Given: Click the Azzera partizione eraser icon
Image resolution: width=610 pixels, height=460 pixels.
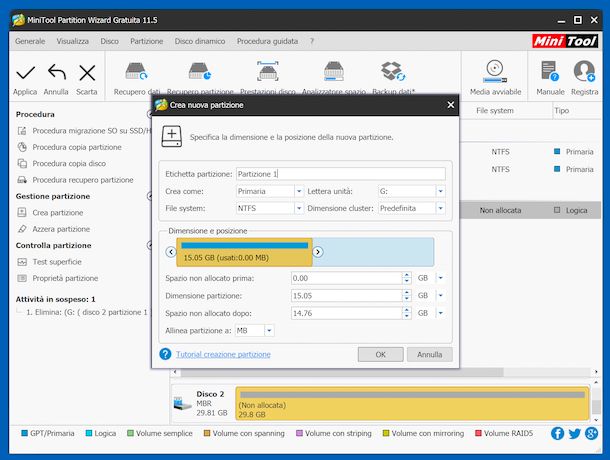Looking at the screenshot, I should (x=22, y=229).
